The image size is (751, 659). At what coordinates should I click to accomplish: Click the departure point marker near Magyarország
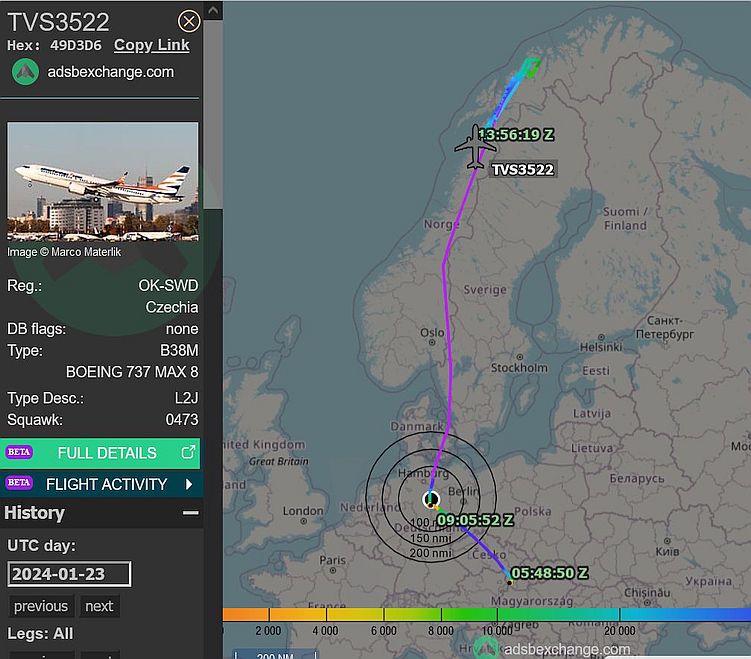(x=510, y=582)
